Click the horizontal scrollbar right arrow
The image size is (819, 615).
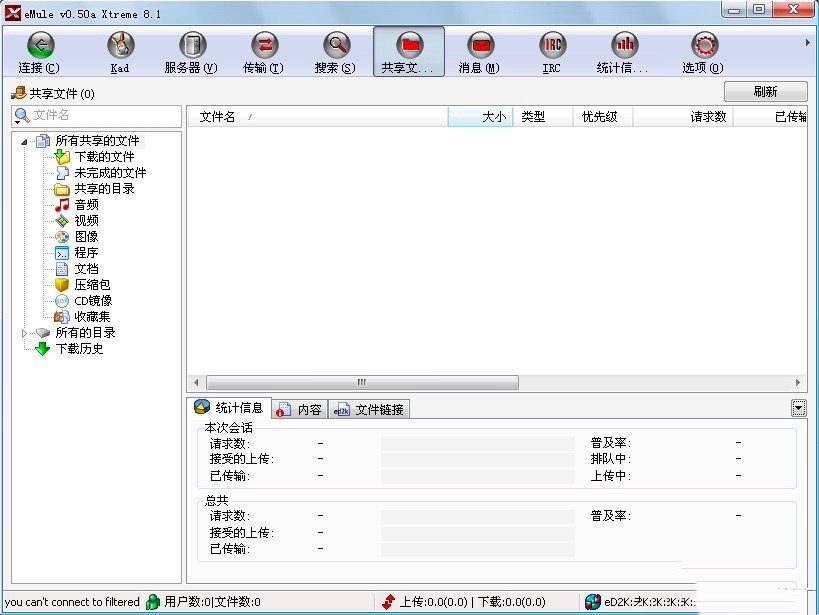coord(798,382)
